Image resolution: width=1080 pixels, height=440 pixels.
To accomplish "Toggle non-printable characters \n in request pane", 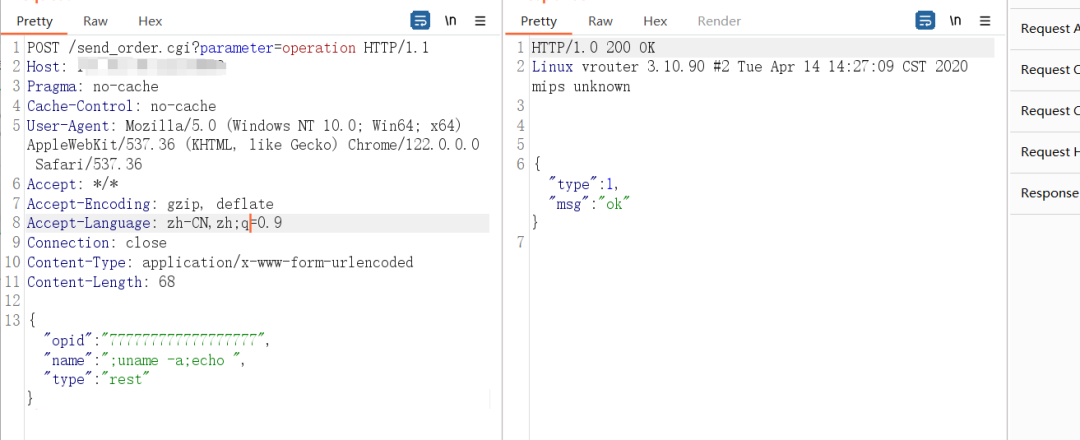I will (x=450, y=21).
